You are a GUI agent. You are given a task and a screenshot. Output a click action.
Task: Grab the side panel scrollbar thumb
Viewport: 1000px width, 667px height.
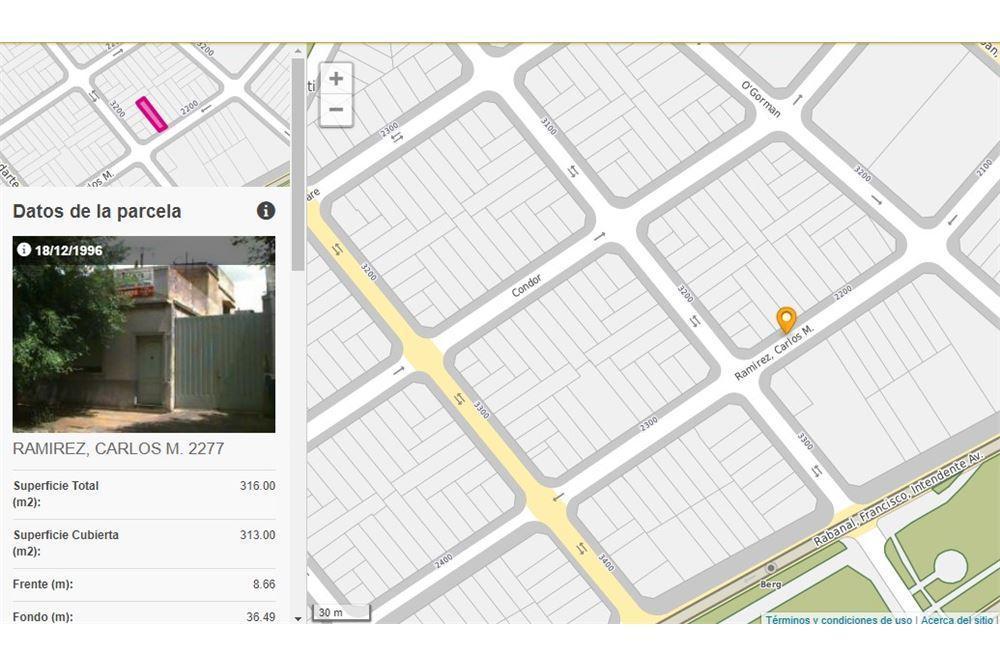pyautogui.click(x=298, y=164)
